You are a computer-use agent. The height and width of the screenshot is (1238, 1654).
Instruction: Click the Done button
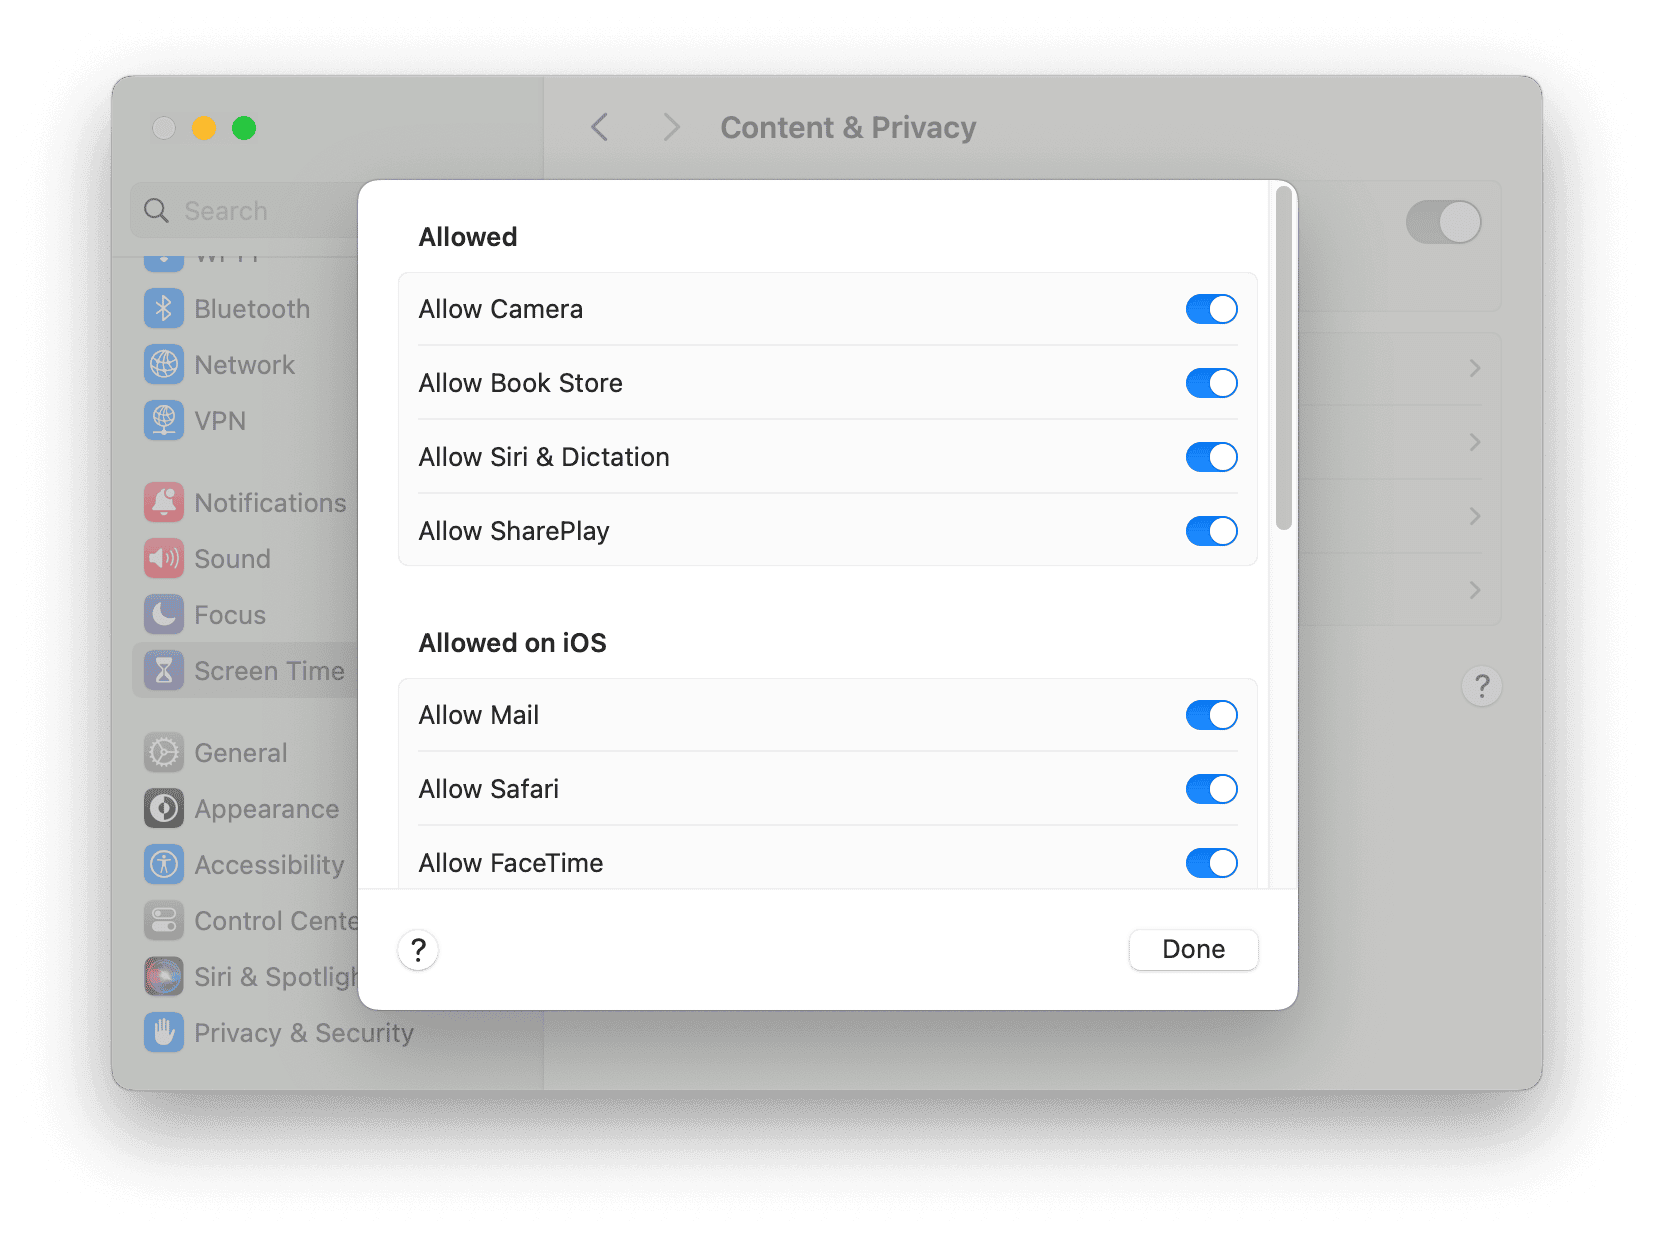(1193, 949)
